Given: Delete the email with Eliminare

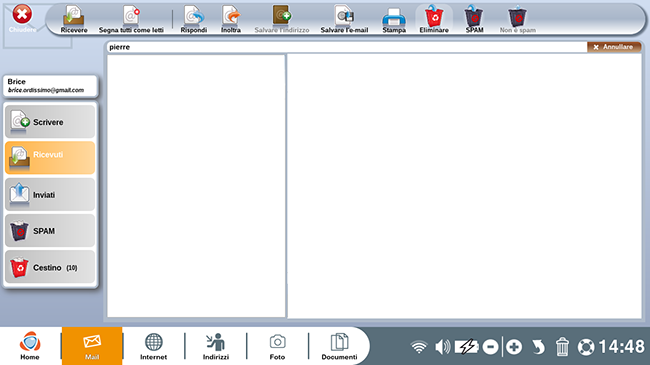Looking at the screenshot, I should 434,19.
